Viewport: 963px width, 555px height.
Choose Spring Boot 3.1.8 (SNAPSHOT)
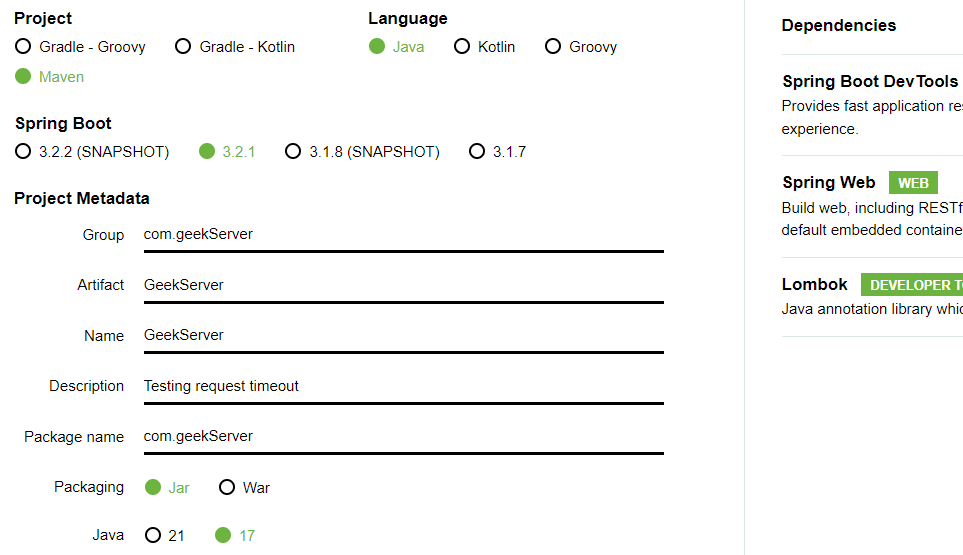tap(293, 152)
